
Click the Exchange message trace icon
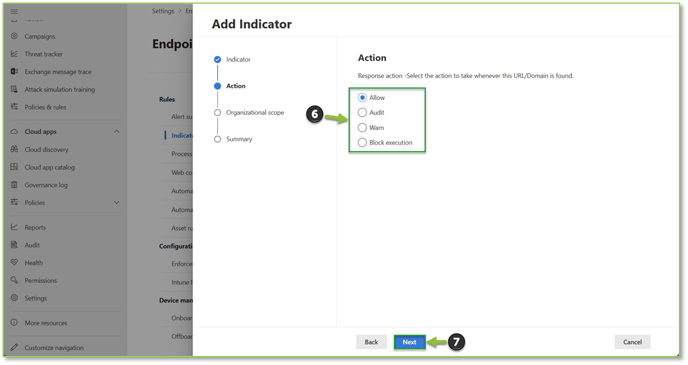14,71
